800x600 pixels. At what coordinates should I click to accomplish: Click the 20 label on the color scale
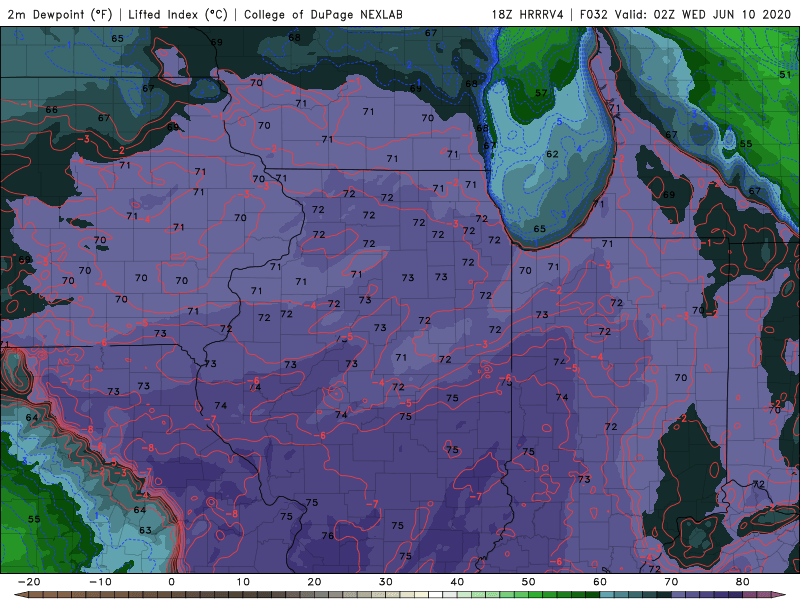click(314, 582)
